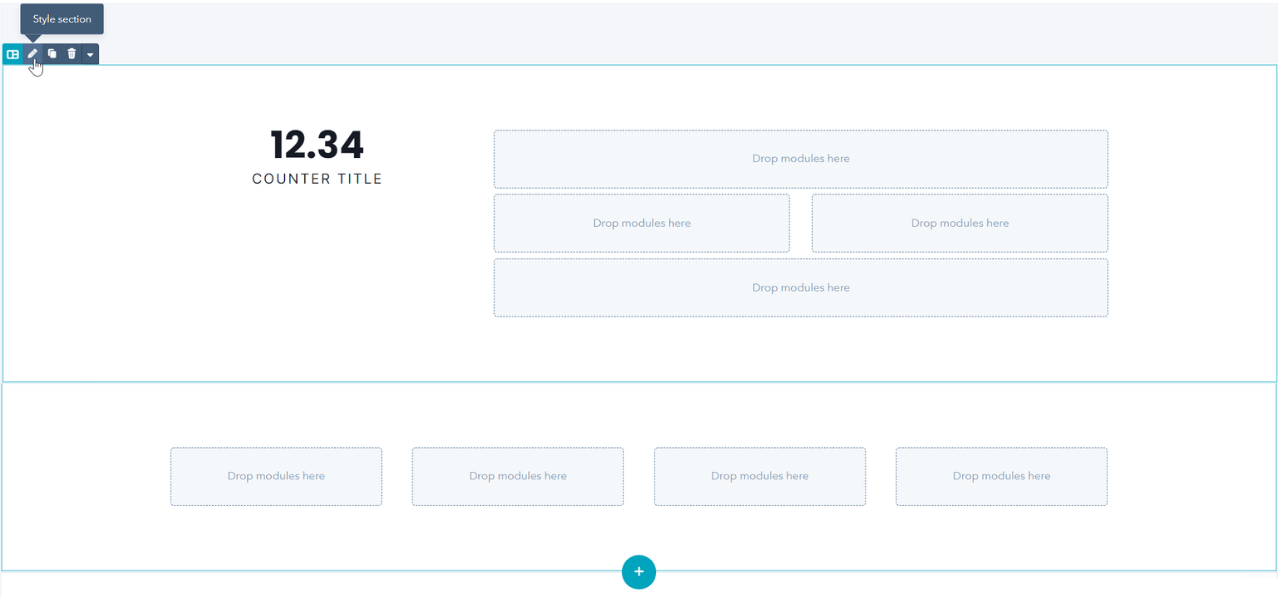Click the lower full-width drop zone beside the counter
Screen dimensions: 1278x600
801,288
